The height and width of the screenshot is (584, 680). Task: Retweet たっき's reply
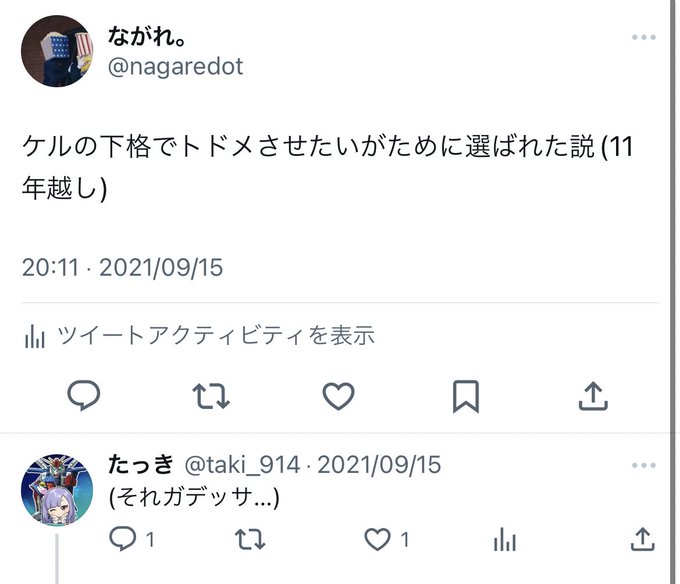tap(250, 539)
